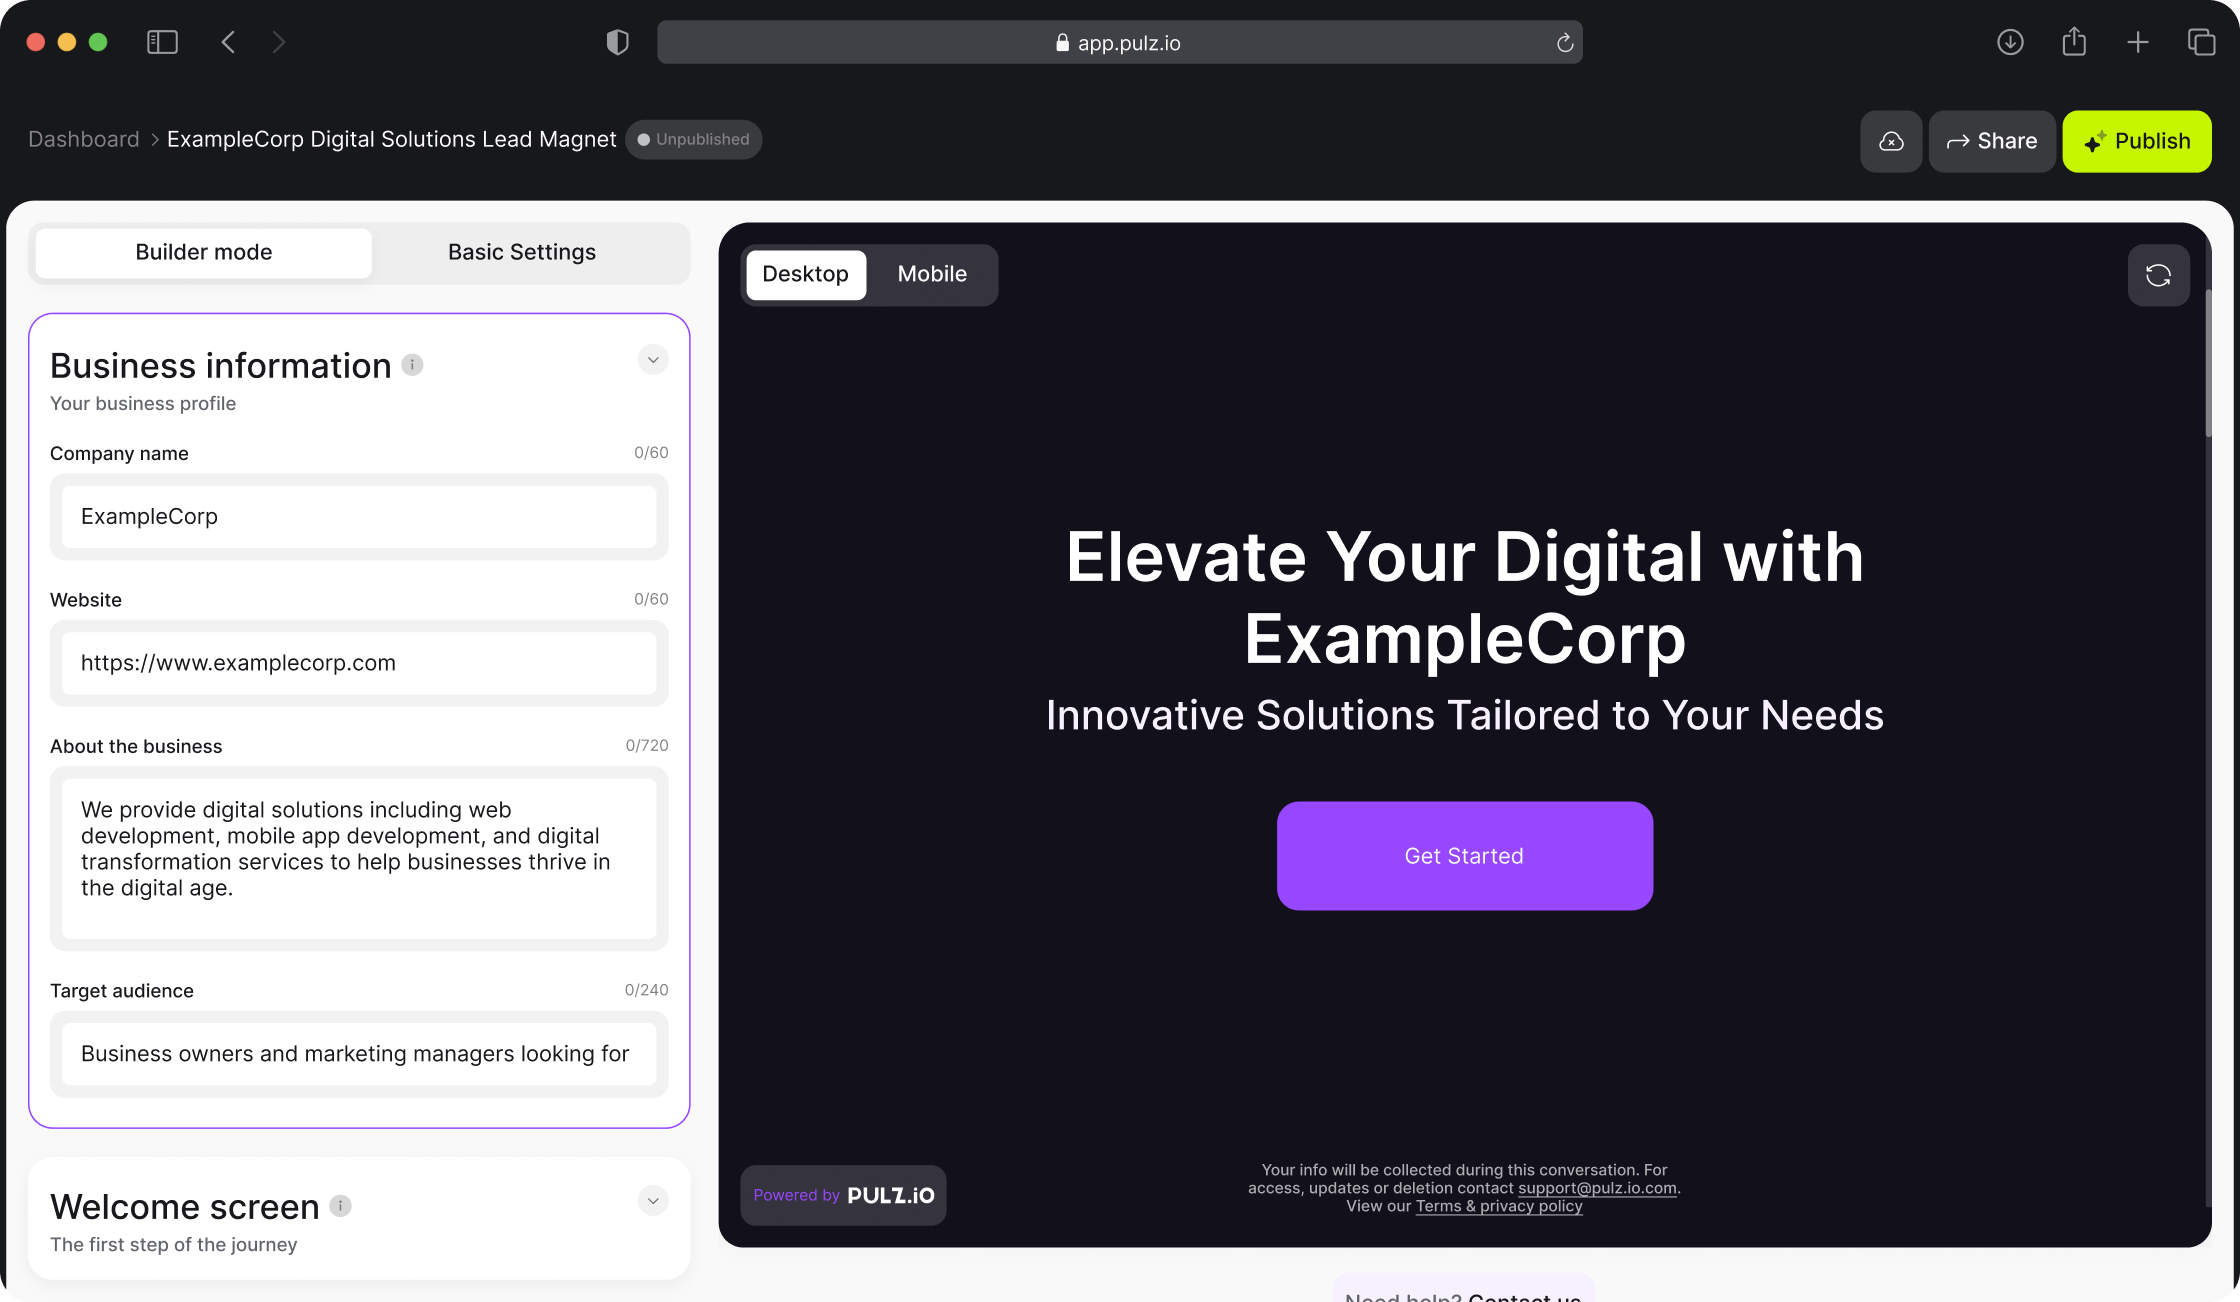Screen dimensions: 2240x1302
Task: Click the Publish button
Action: click(2139, 140)
